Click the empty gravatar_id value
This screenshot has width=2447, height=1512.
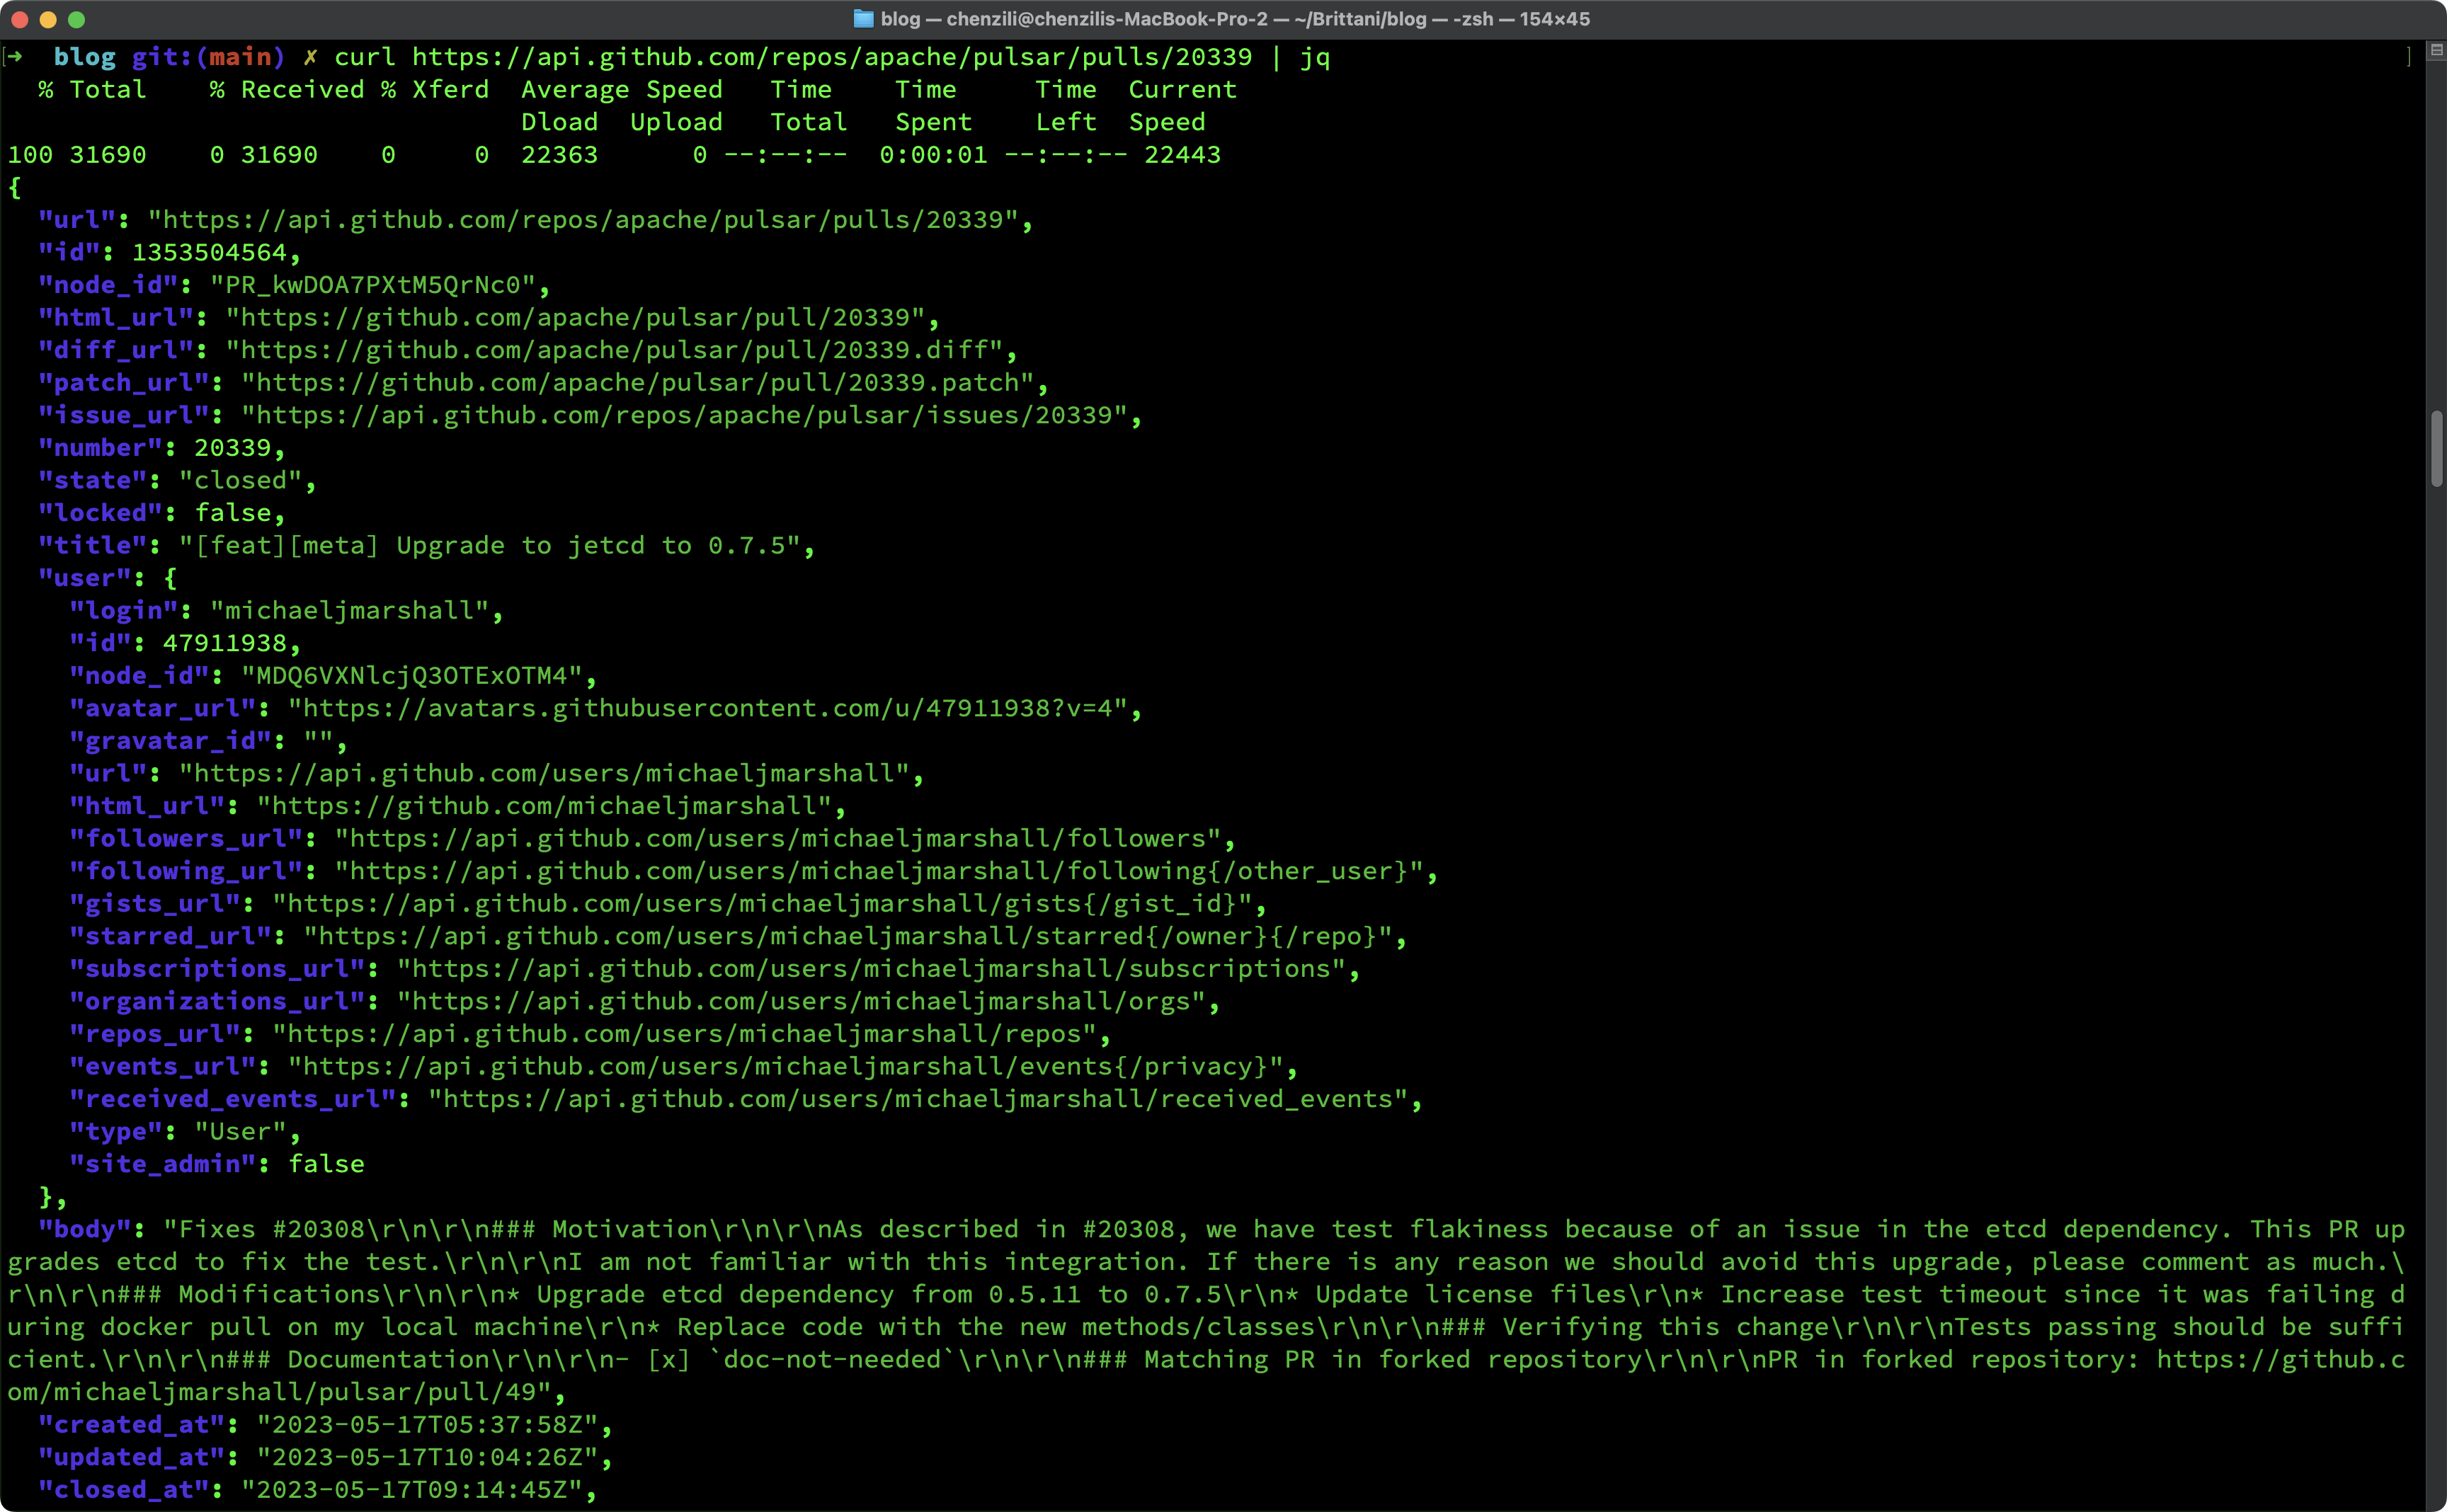pyautogui.click(x=318, y=740)
